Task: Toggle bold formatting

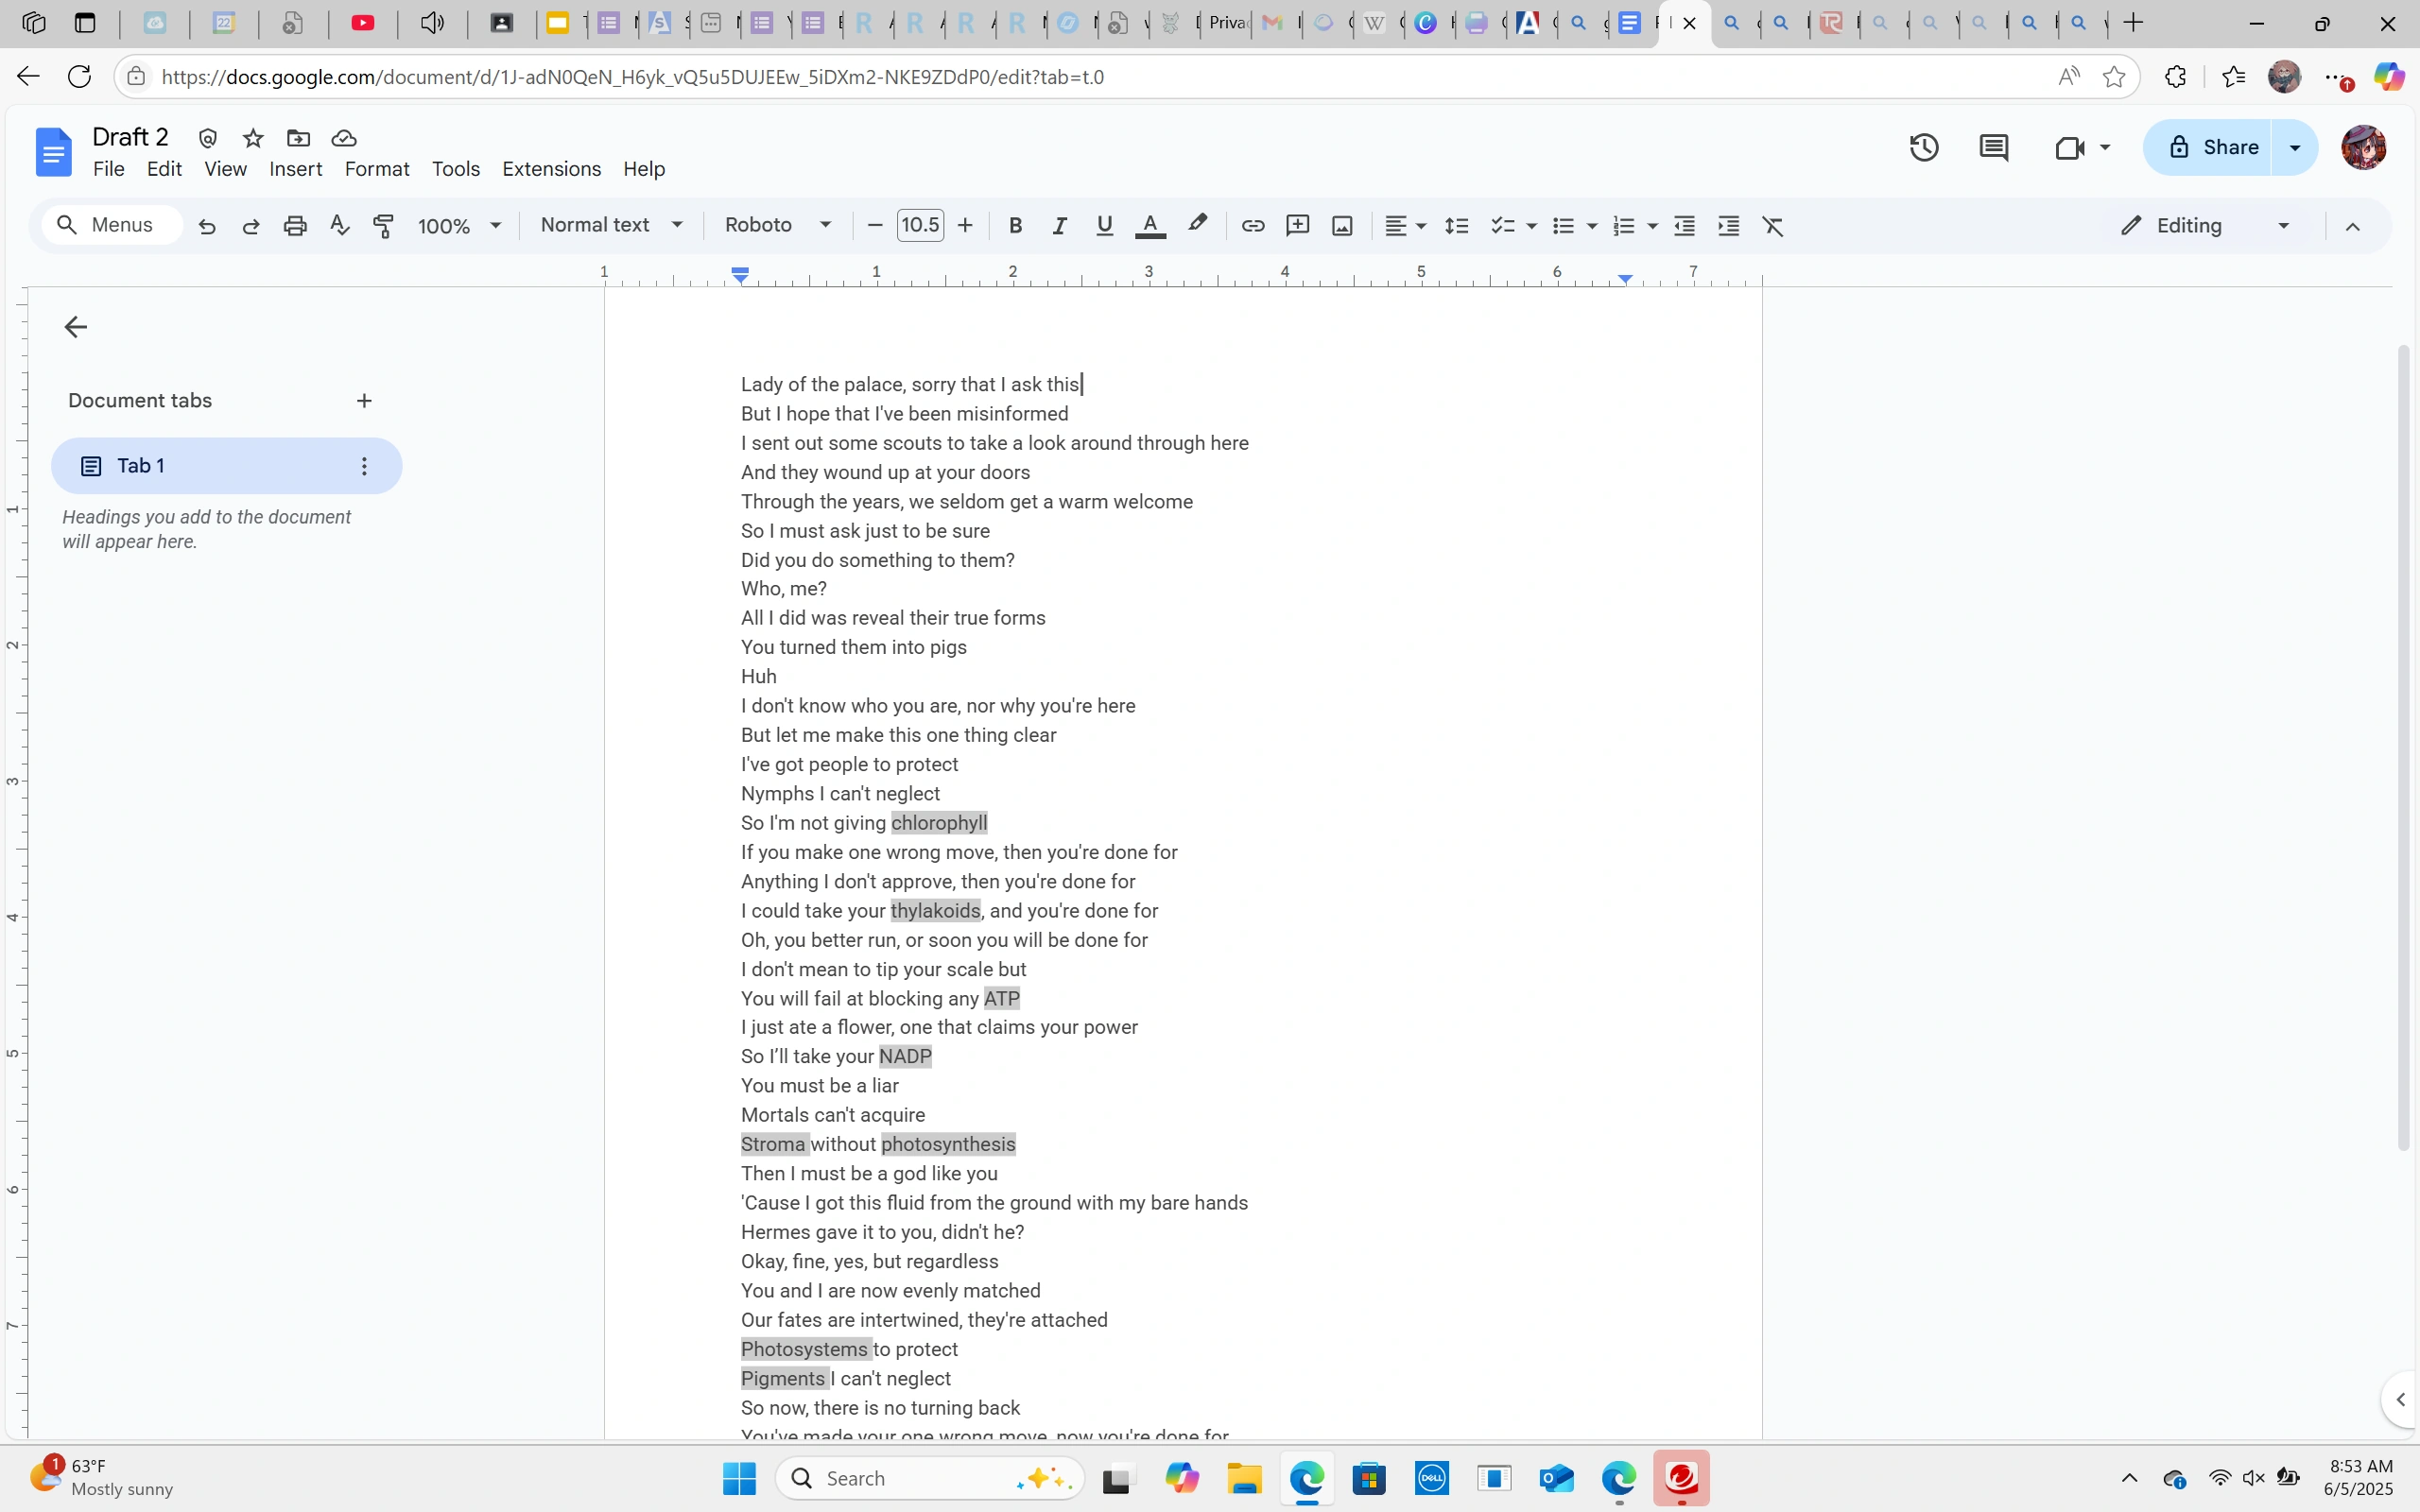Action: pos(1015,226)
